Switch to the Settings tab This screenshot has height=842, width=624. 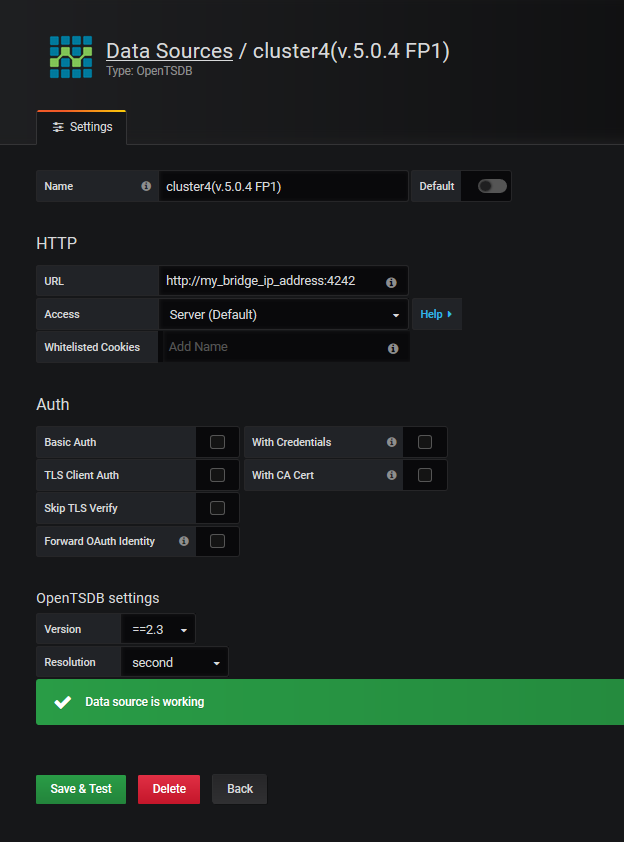pyautogui.click(x=82, y=127)
